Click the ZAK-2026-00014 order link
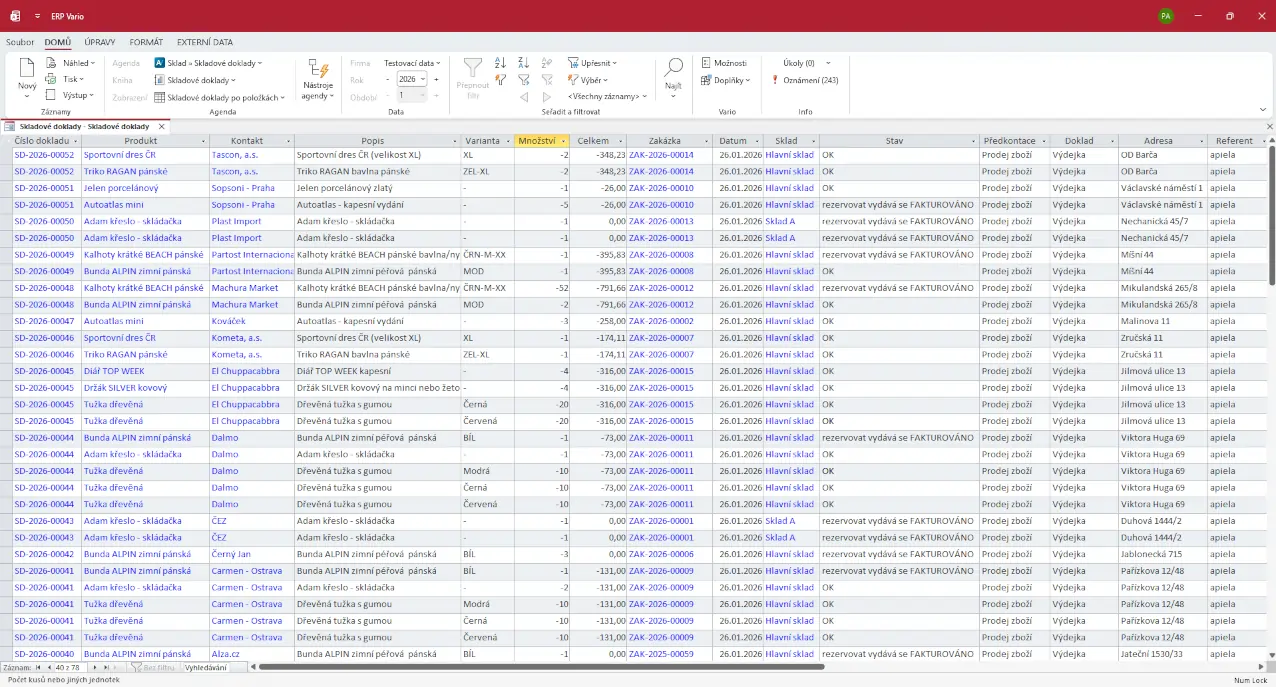Screen dimensions: 1276x687 tap(660, 155)
